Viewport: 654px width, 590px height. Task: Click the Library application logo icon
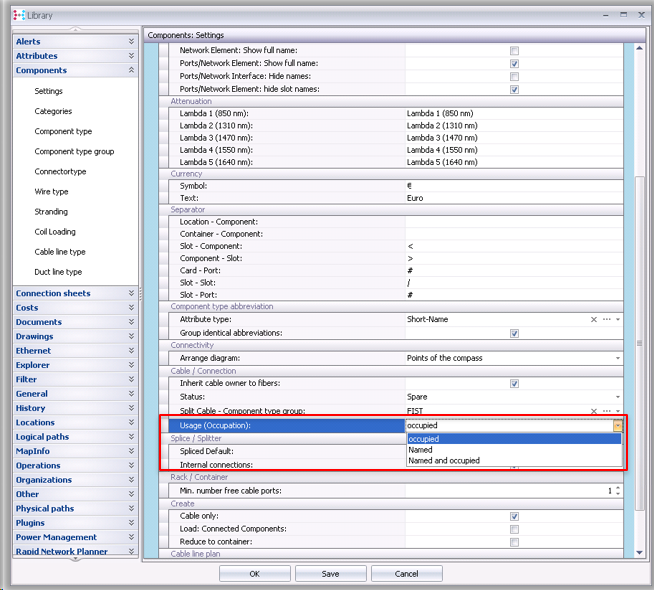pos(19,15)
